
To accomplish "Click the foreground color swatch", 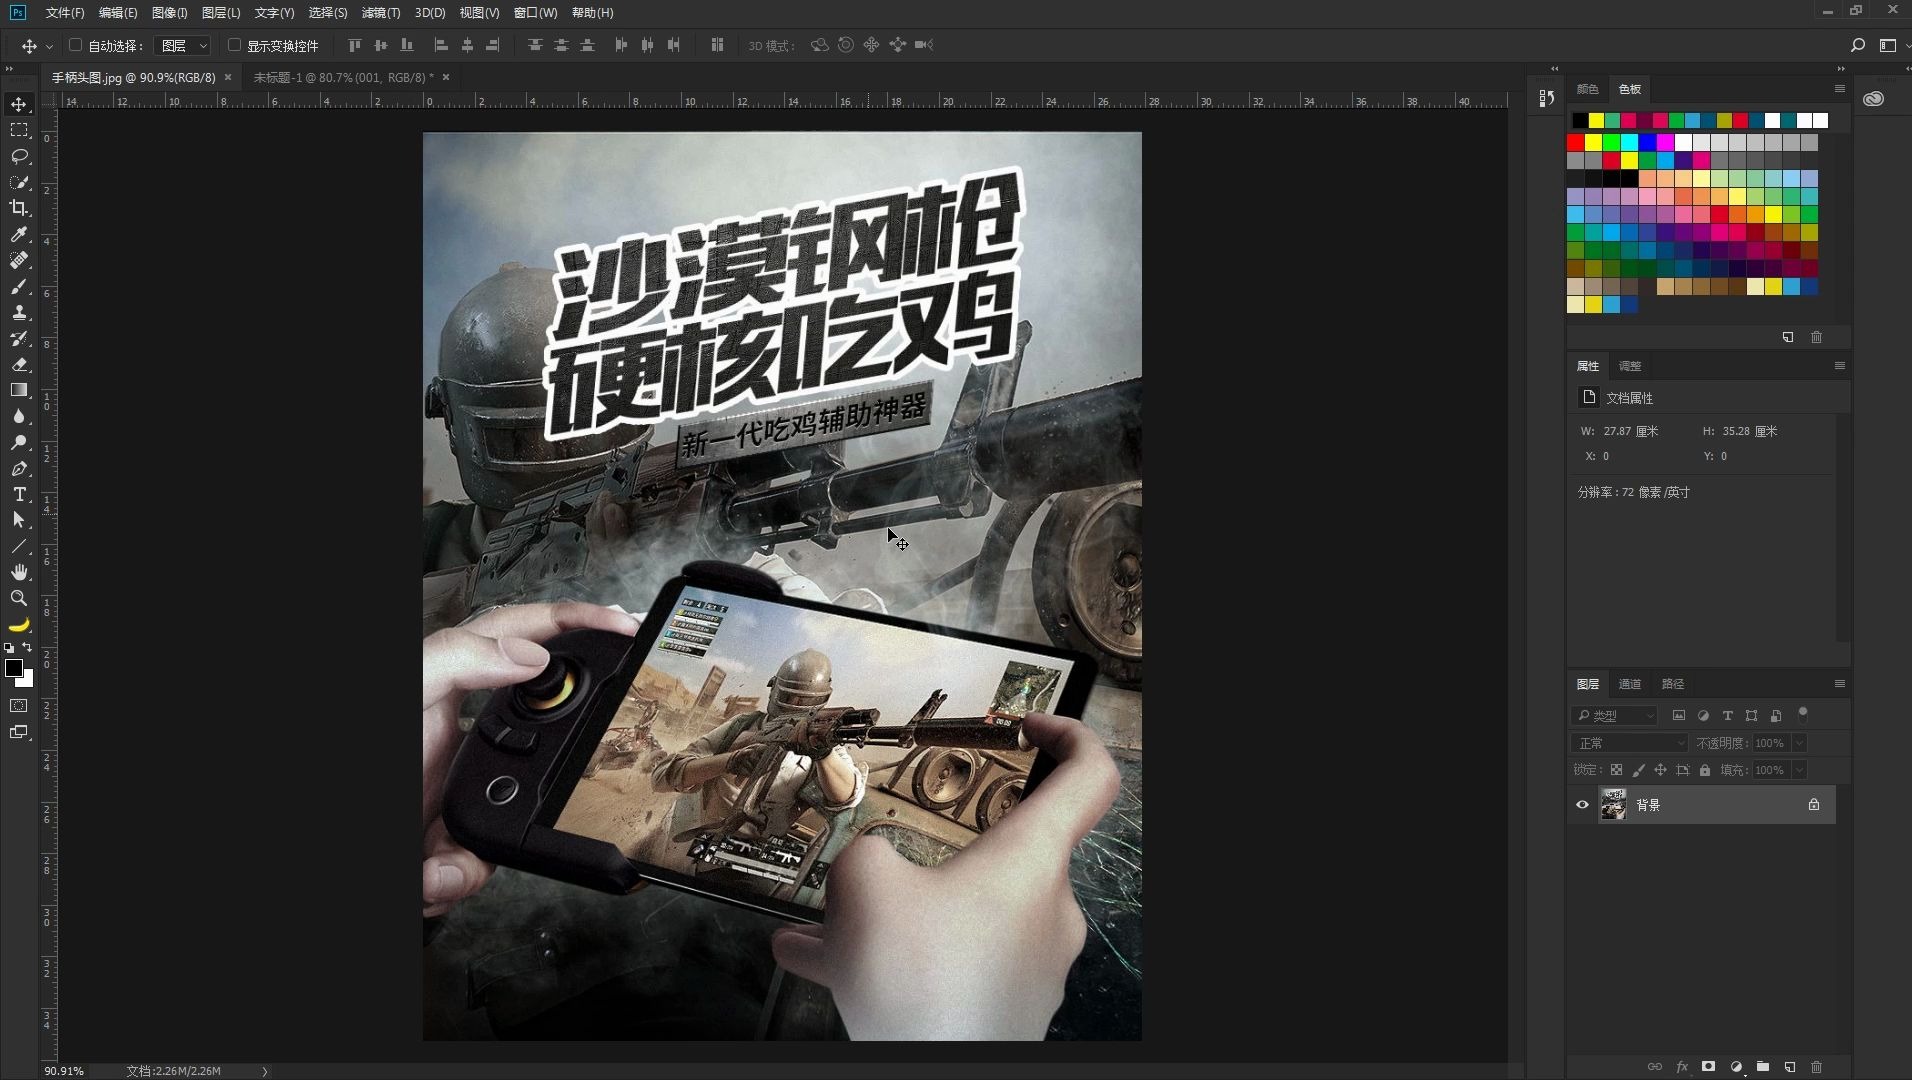I will pos(13,668).
